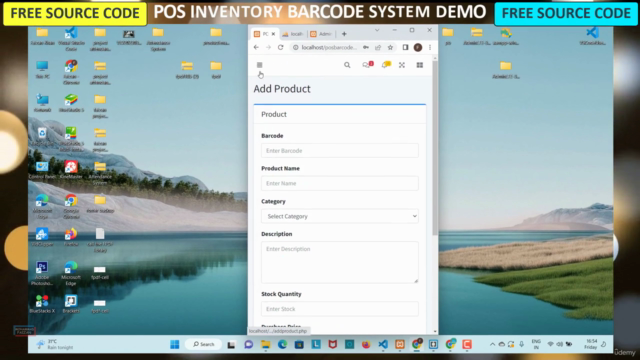Select the BlueStacks X desktop shortcut
This screenshot has width=640, height=360.
42,304
